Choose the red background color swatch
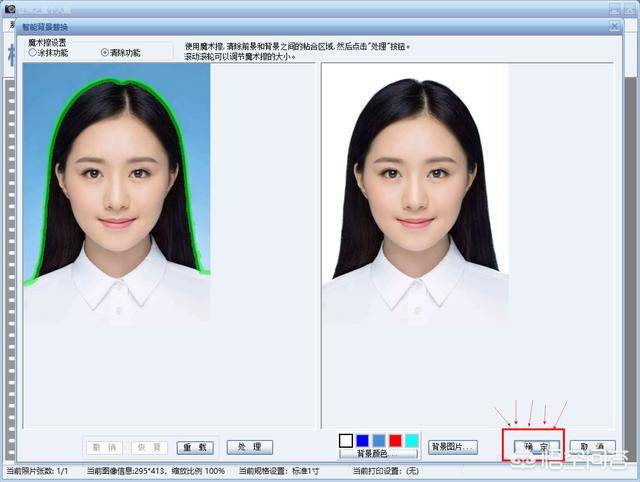This screenshot has width=640, height=482. (x=396, y=441)
